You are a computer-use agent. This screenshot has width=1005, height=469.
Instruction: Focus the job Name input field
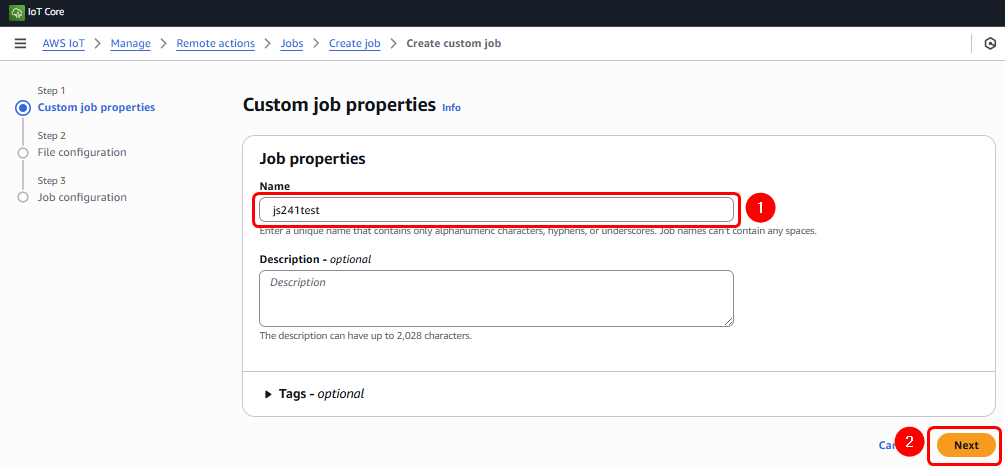pyautogui.click(x=496, y=209)
